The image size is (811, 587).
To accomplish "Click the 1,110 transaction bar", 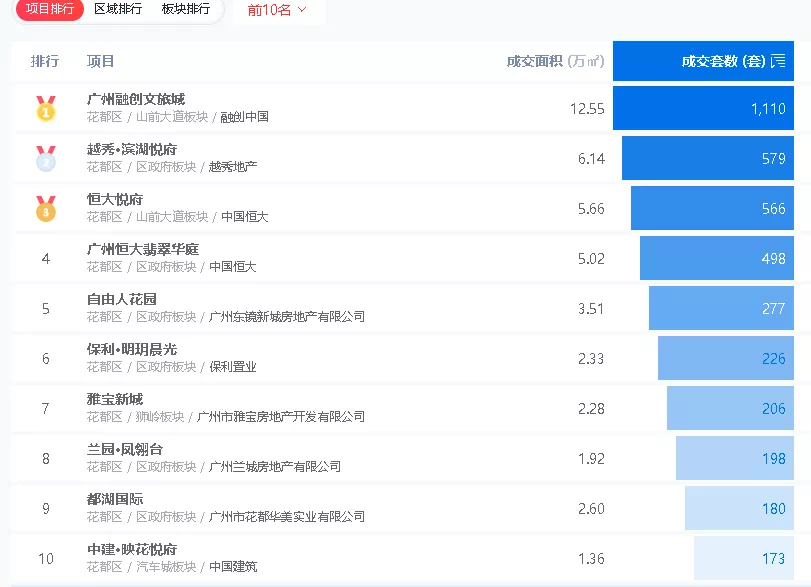I will click(703, 108).
